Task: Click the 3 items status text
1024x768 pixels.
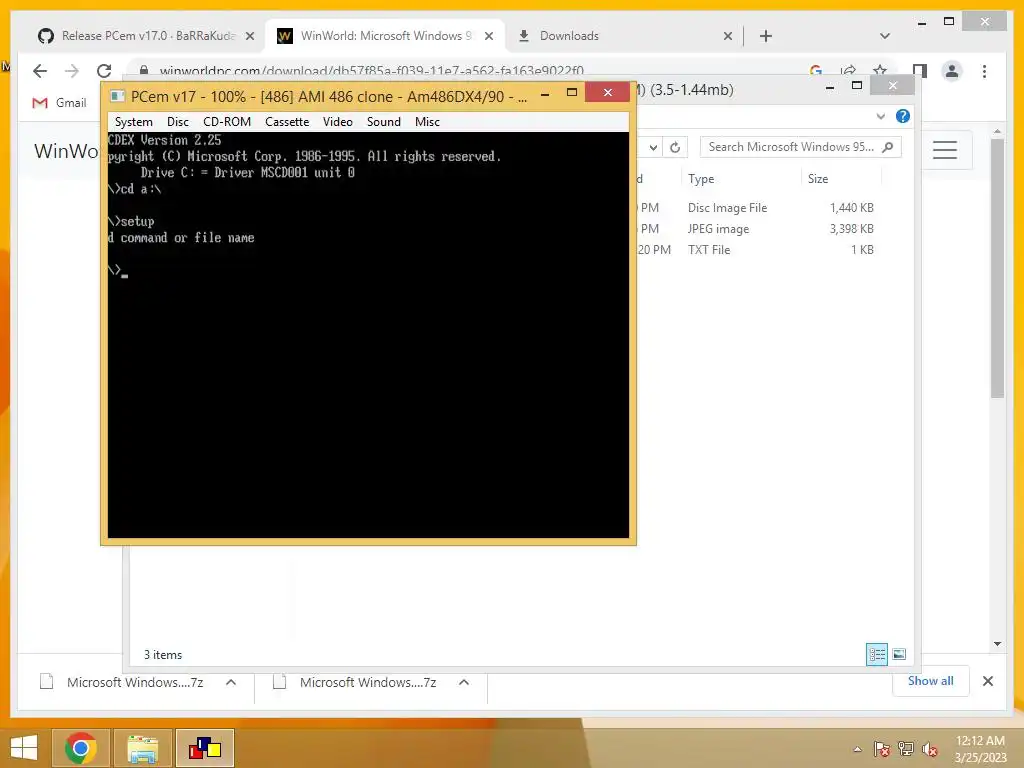Action: point(163,655)
